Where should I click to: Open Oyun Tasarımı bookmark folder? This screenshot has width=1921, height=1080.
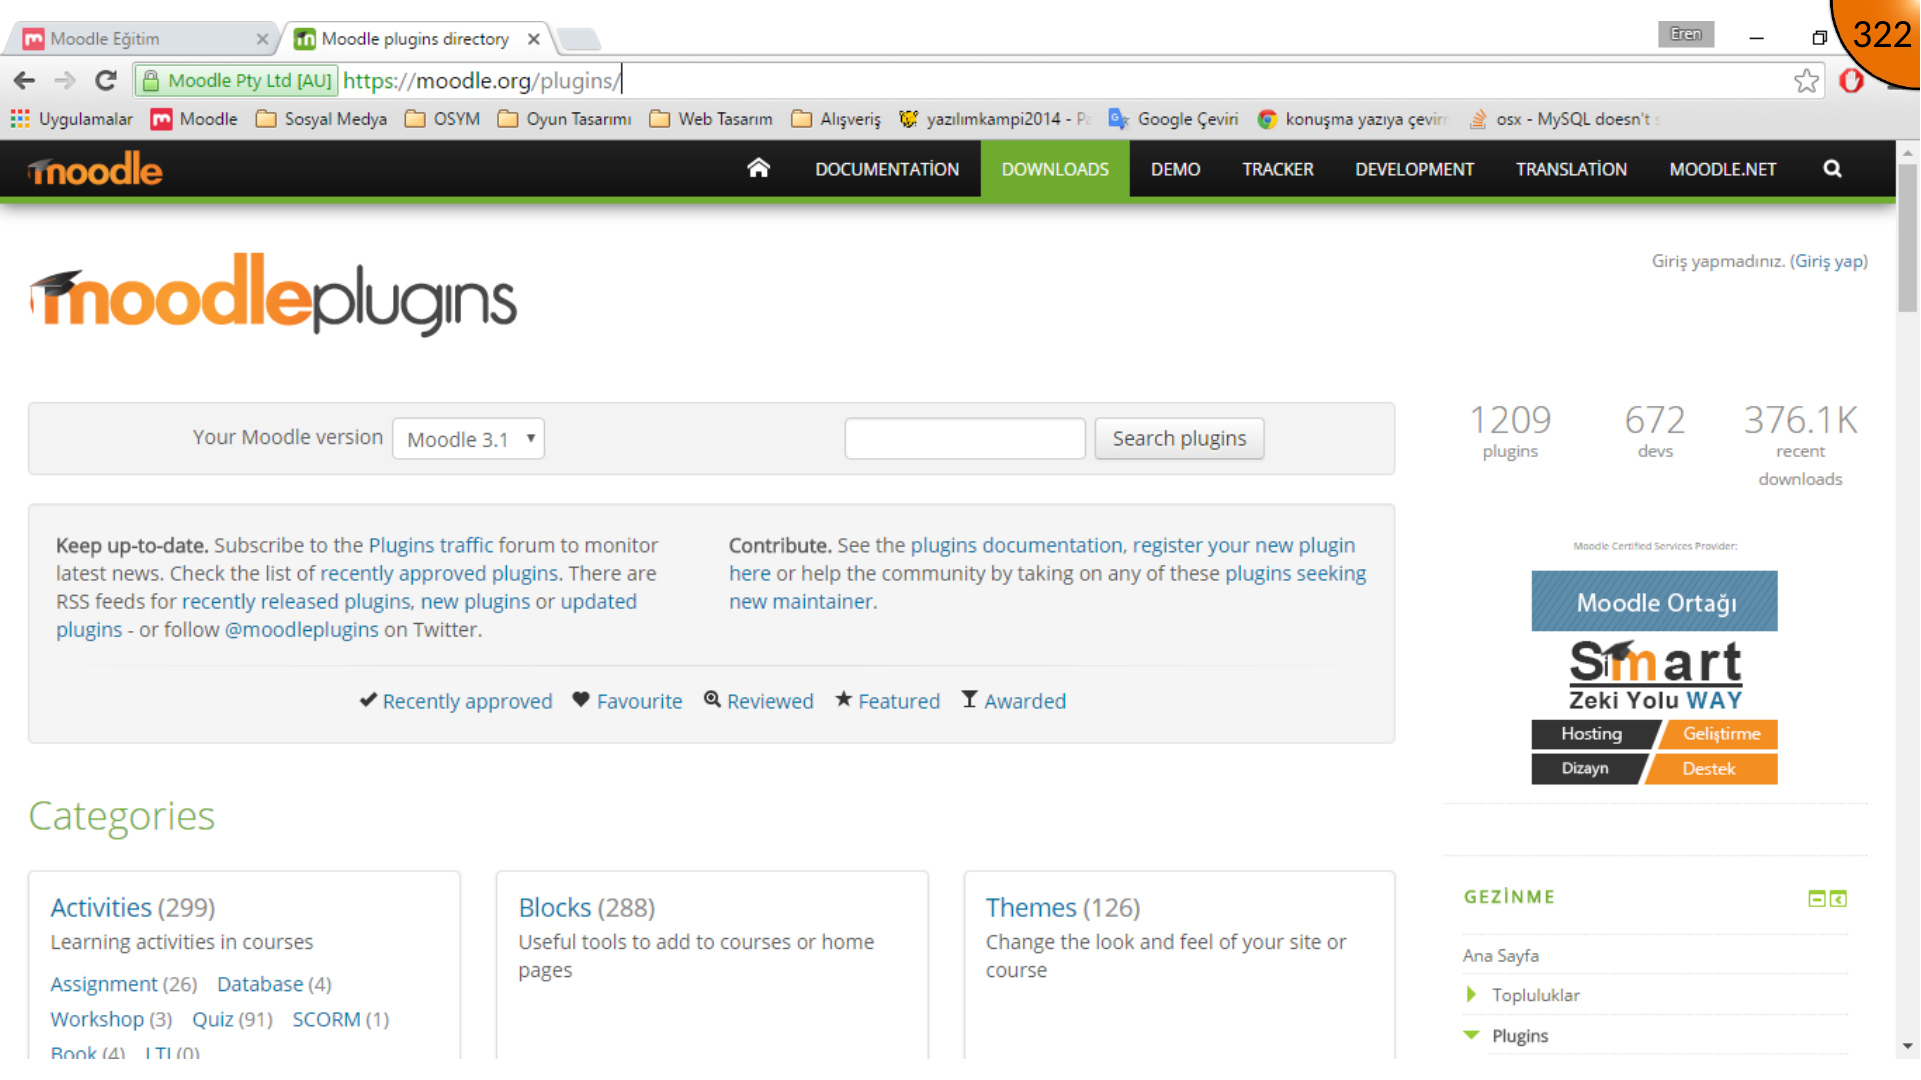pyautogui.click(x=565, y=119)
